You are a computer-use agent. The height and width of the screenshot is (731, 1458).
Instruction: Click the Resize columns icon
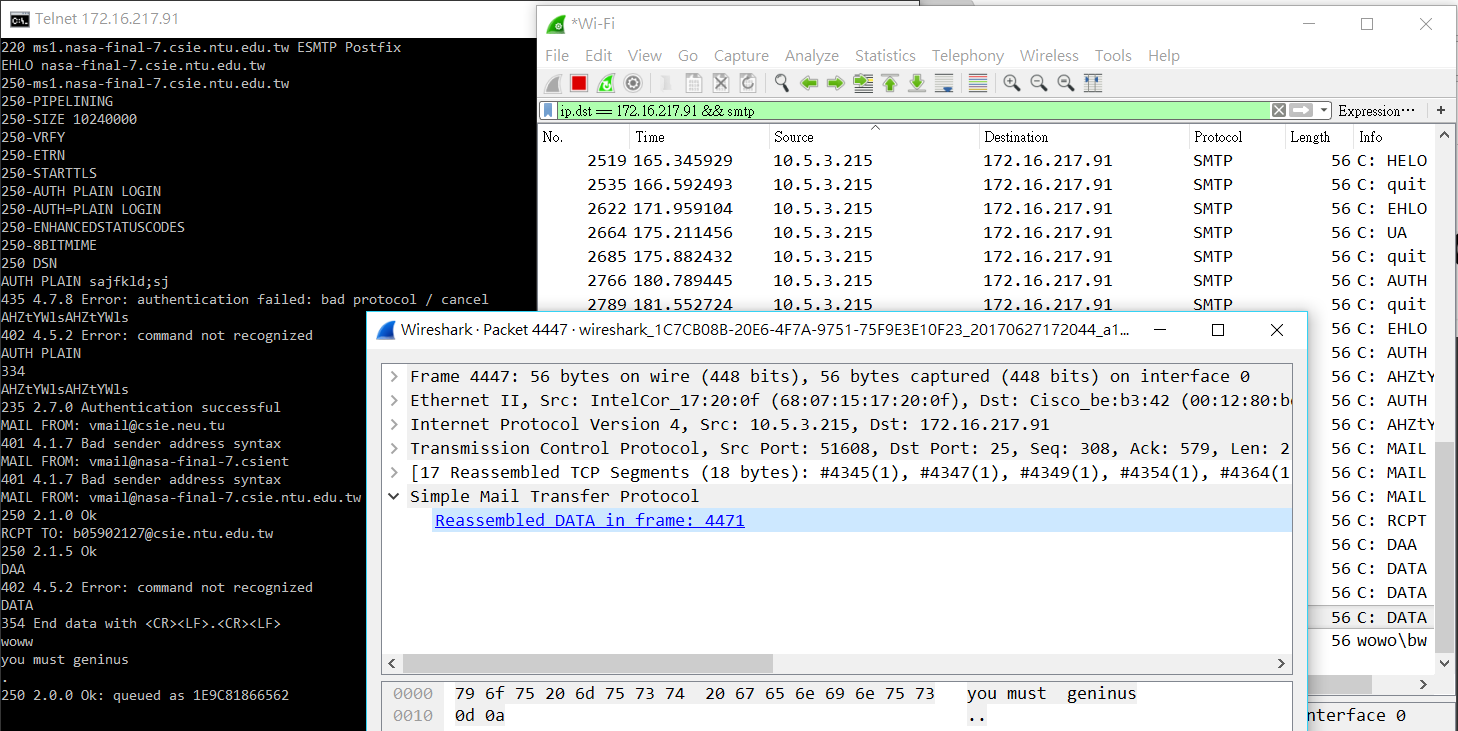pos(1093,83)
